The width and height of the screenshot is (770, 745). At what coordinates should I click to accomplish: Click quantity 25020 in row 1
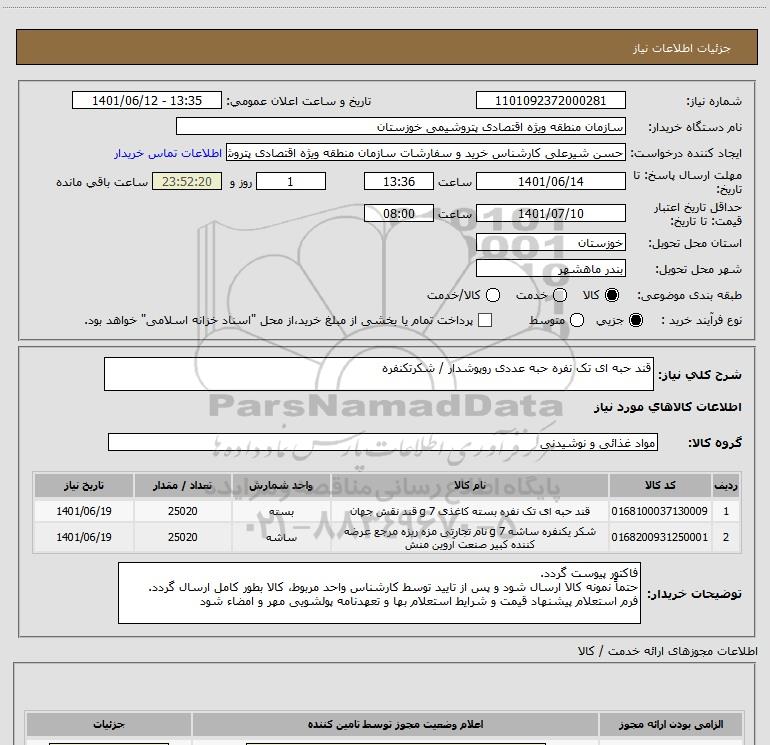coord(183,511)
